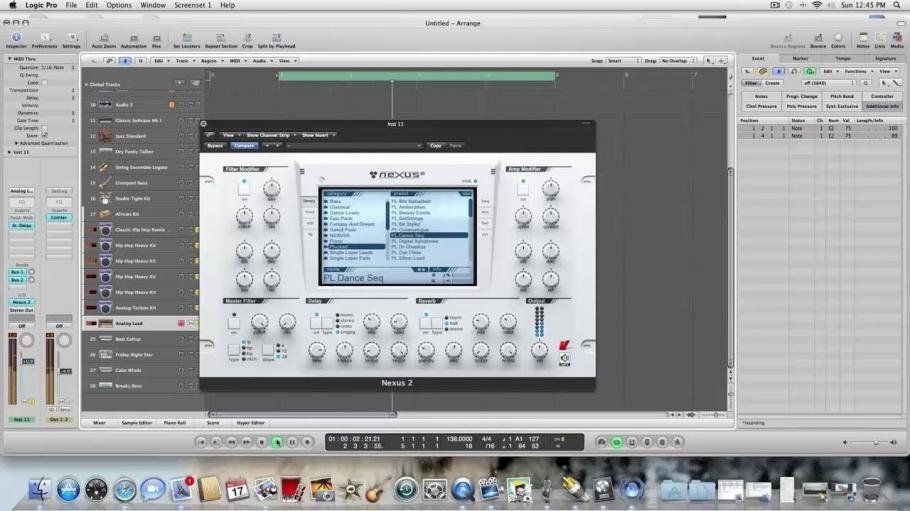Click the Nexus right menu lines icon
The image size is (910, 511).
coord(493,171)
